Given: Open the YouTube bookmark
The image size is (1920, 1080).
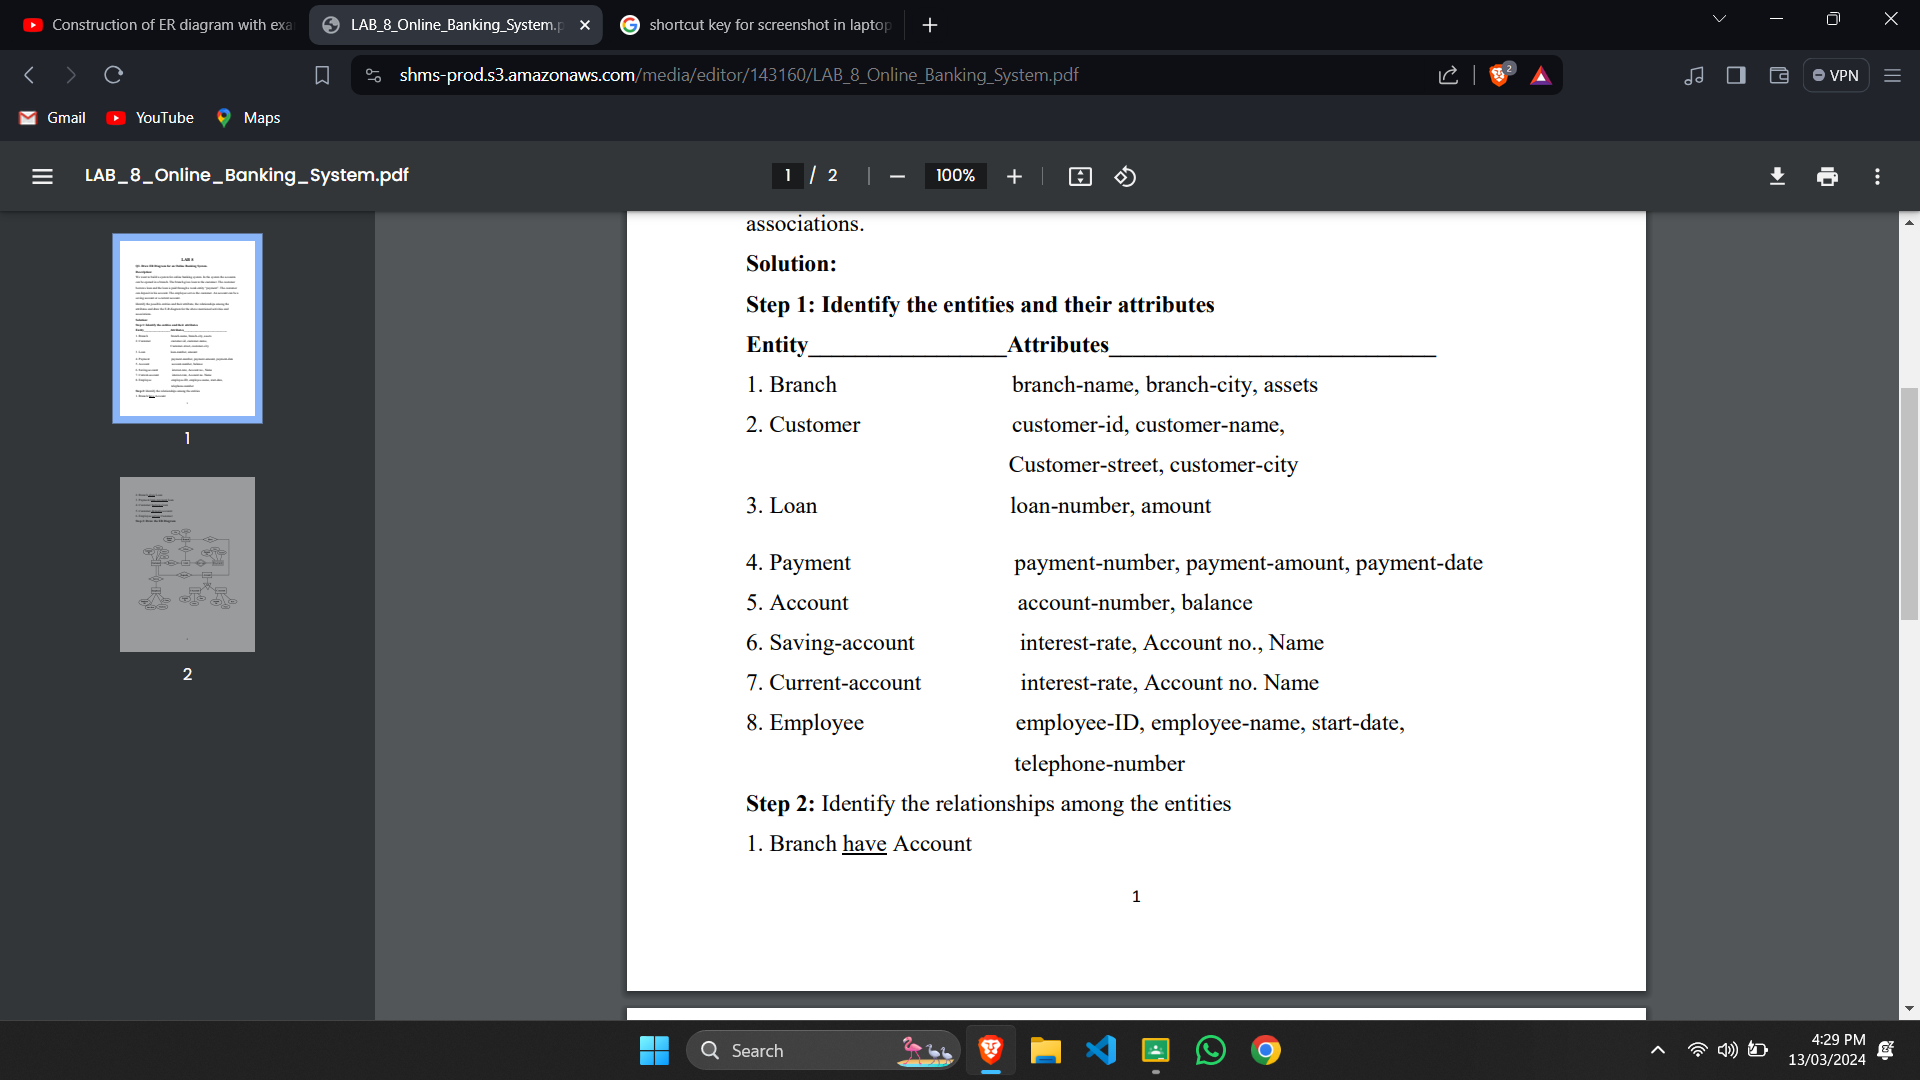Looking at the screenshot, I should (151, 118).
